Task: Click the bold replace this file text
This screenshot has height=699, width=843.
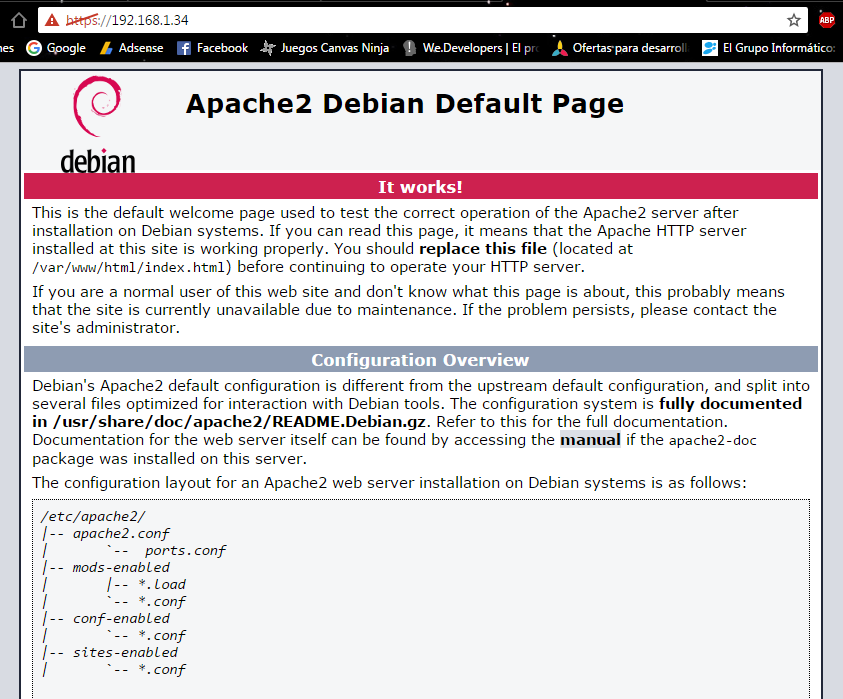Action: click(483, 249)
